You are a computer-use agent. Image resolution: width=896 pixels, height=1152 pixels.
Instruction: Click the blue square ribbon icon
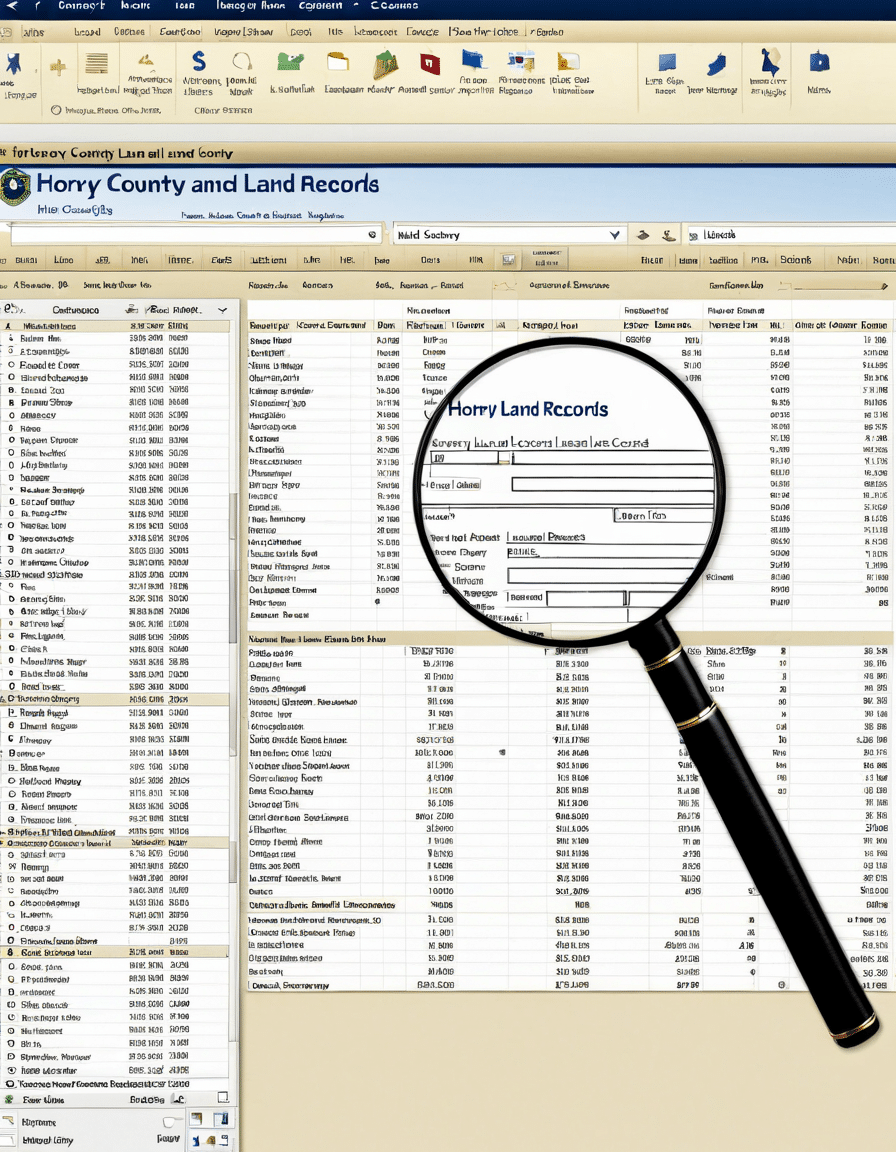(667, 63)
